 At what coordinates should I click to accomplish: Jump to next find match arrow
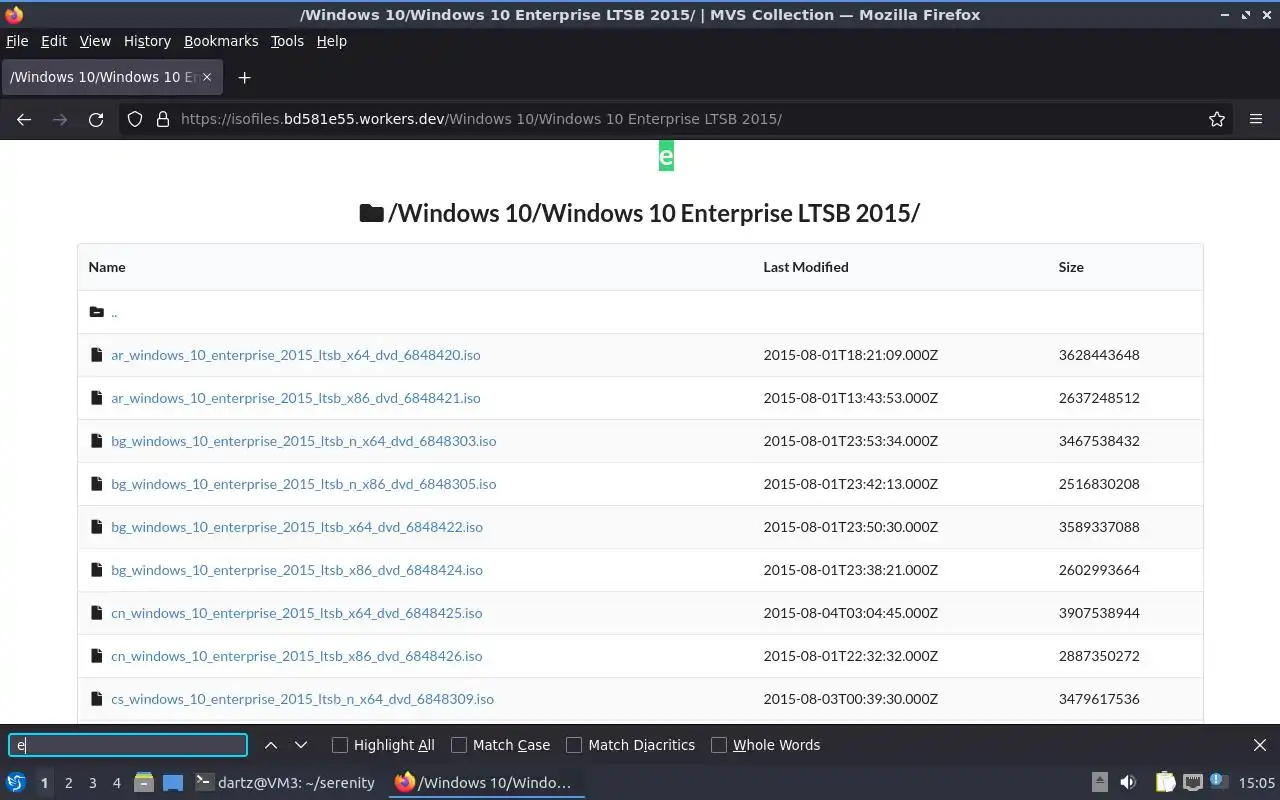pos(301,745)
